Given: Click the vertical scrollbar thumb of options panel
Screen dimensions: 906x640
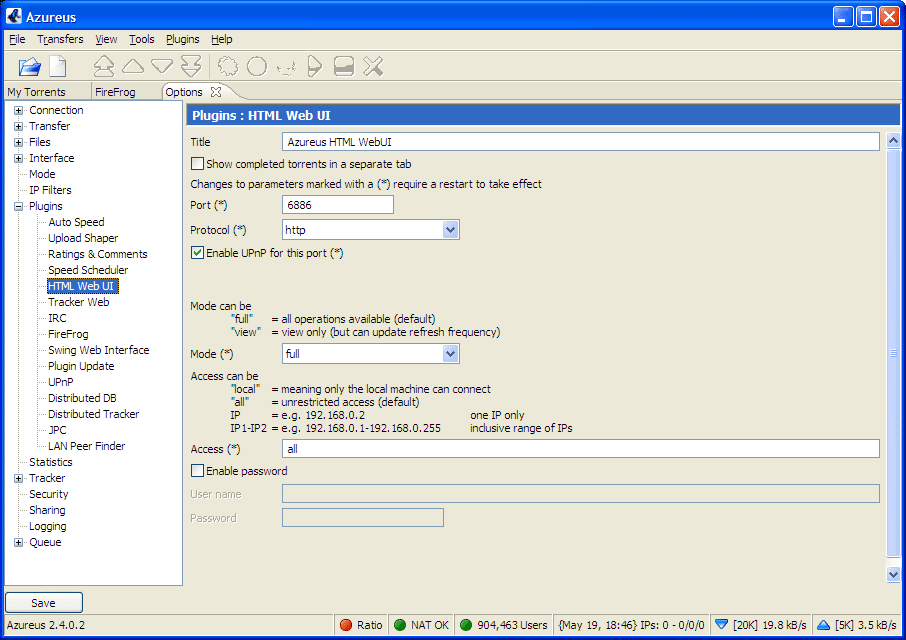Looking at the screenshot, I should point(893,352).
